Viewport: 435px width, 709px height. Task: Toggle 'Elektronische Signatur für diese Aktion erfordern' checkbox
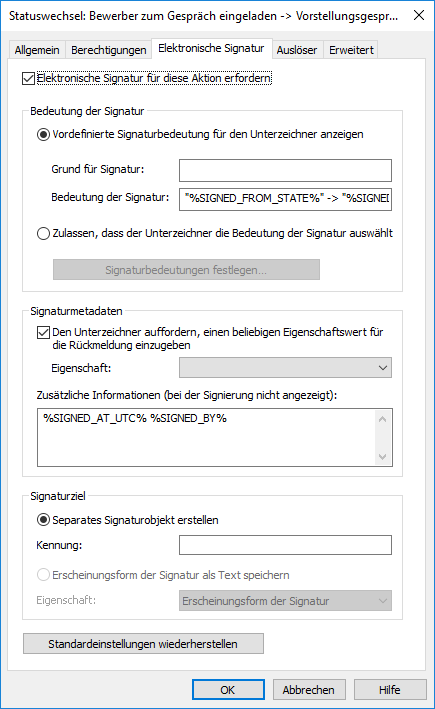[x=28, y=78]
